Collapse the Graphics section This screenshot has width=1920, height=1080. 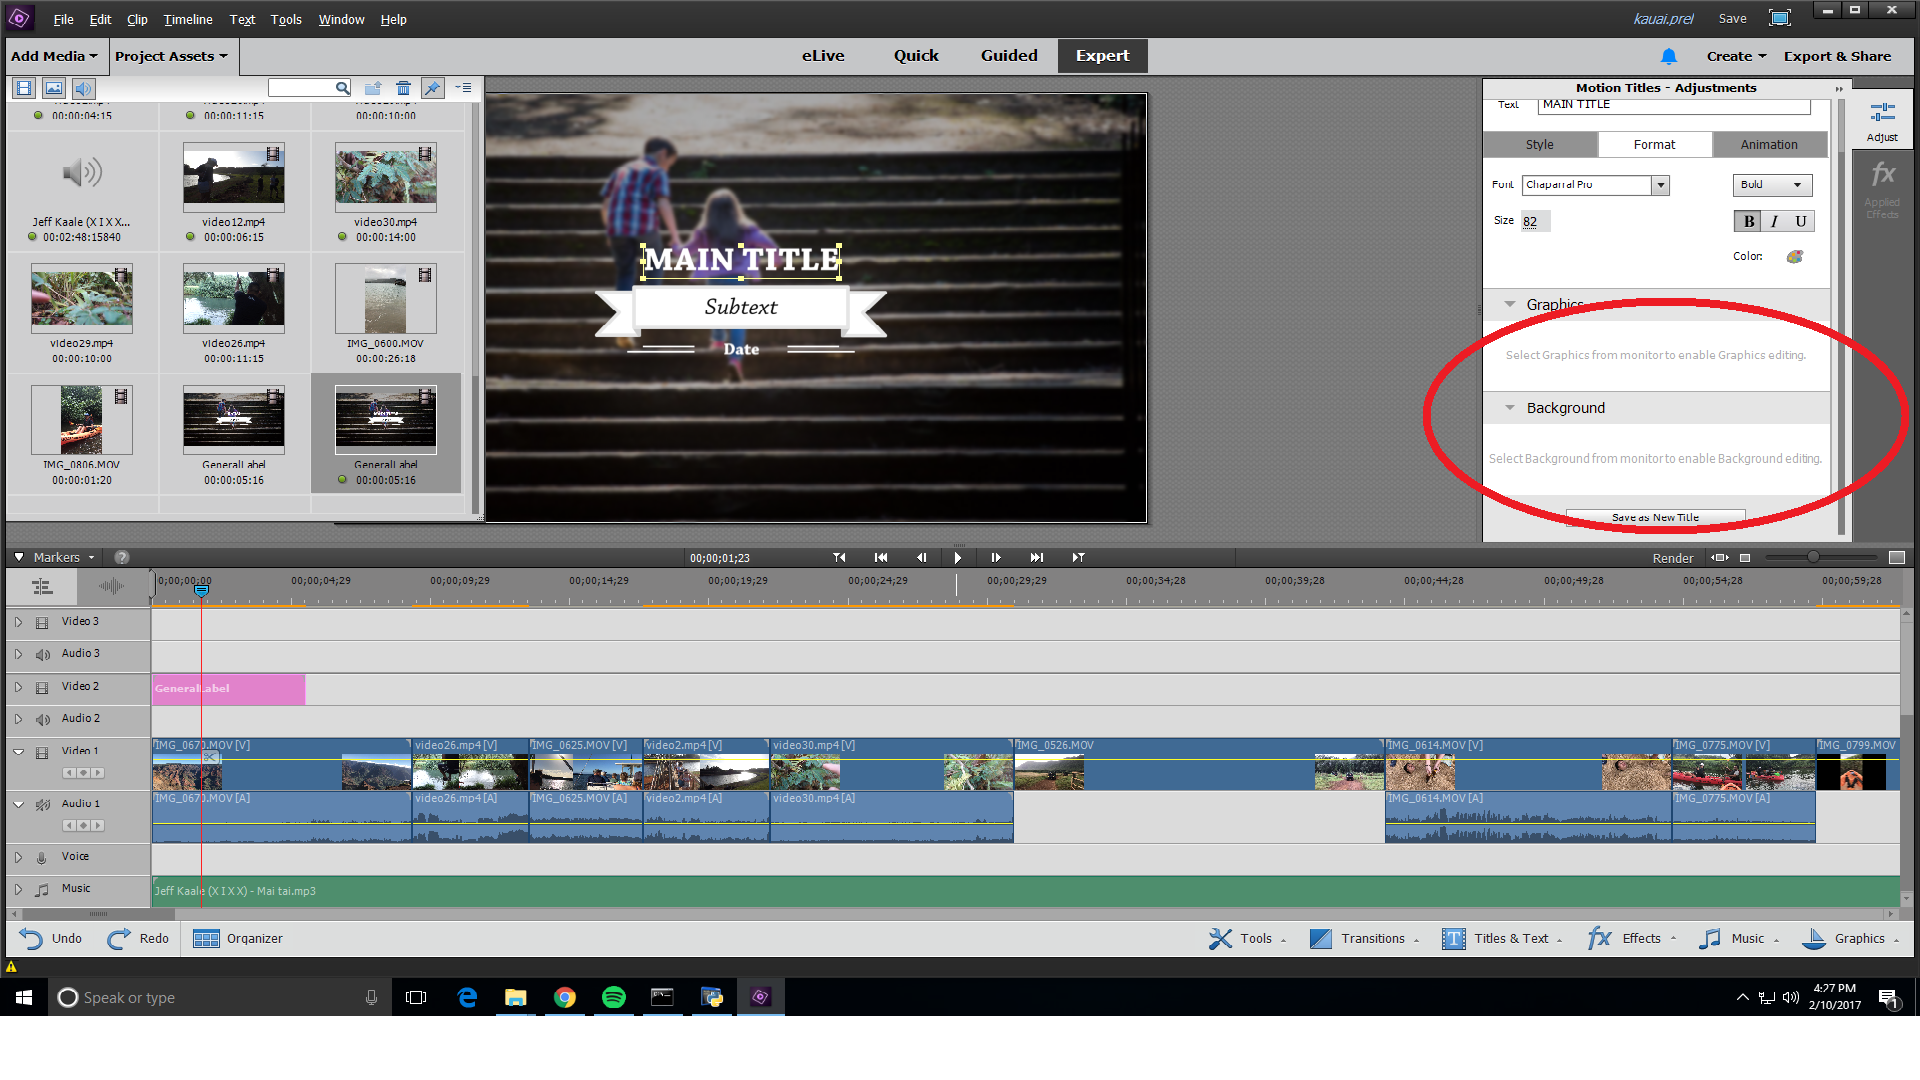[x=1510, y=304]
